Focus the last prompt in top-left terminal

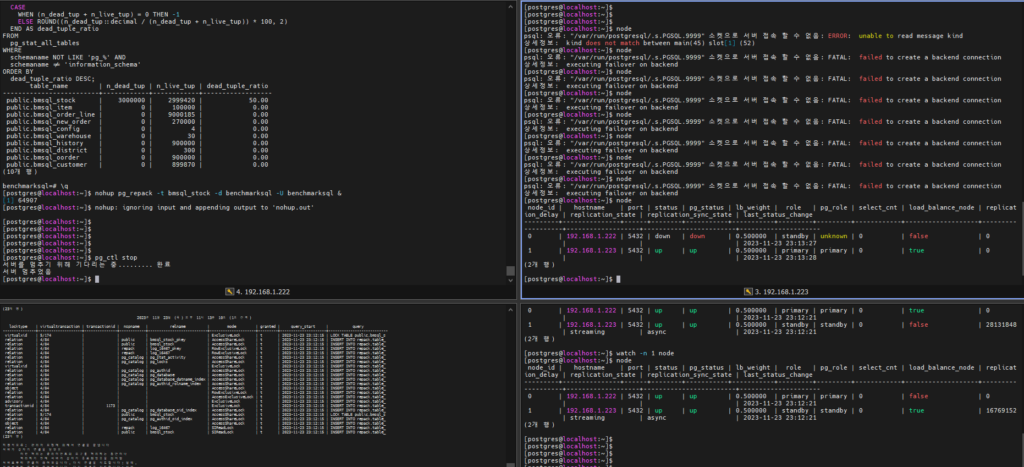95,278
